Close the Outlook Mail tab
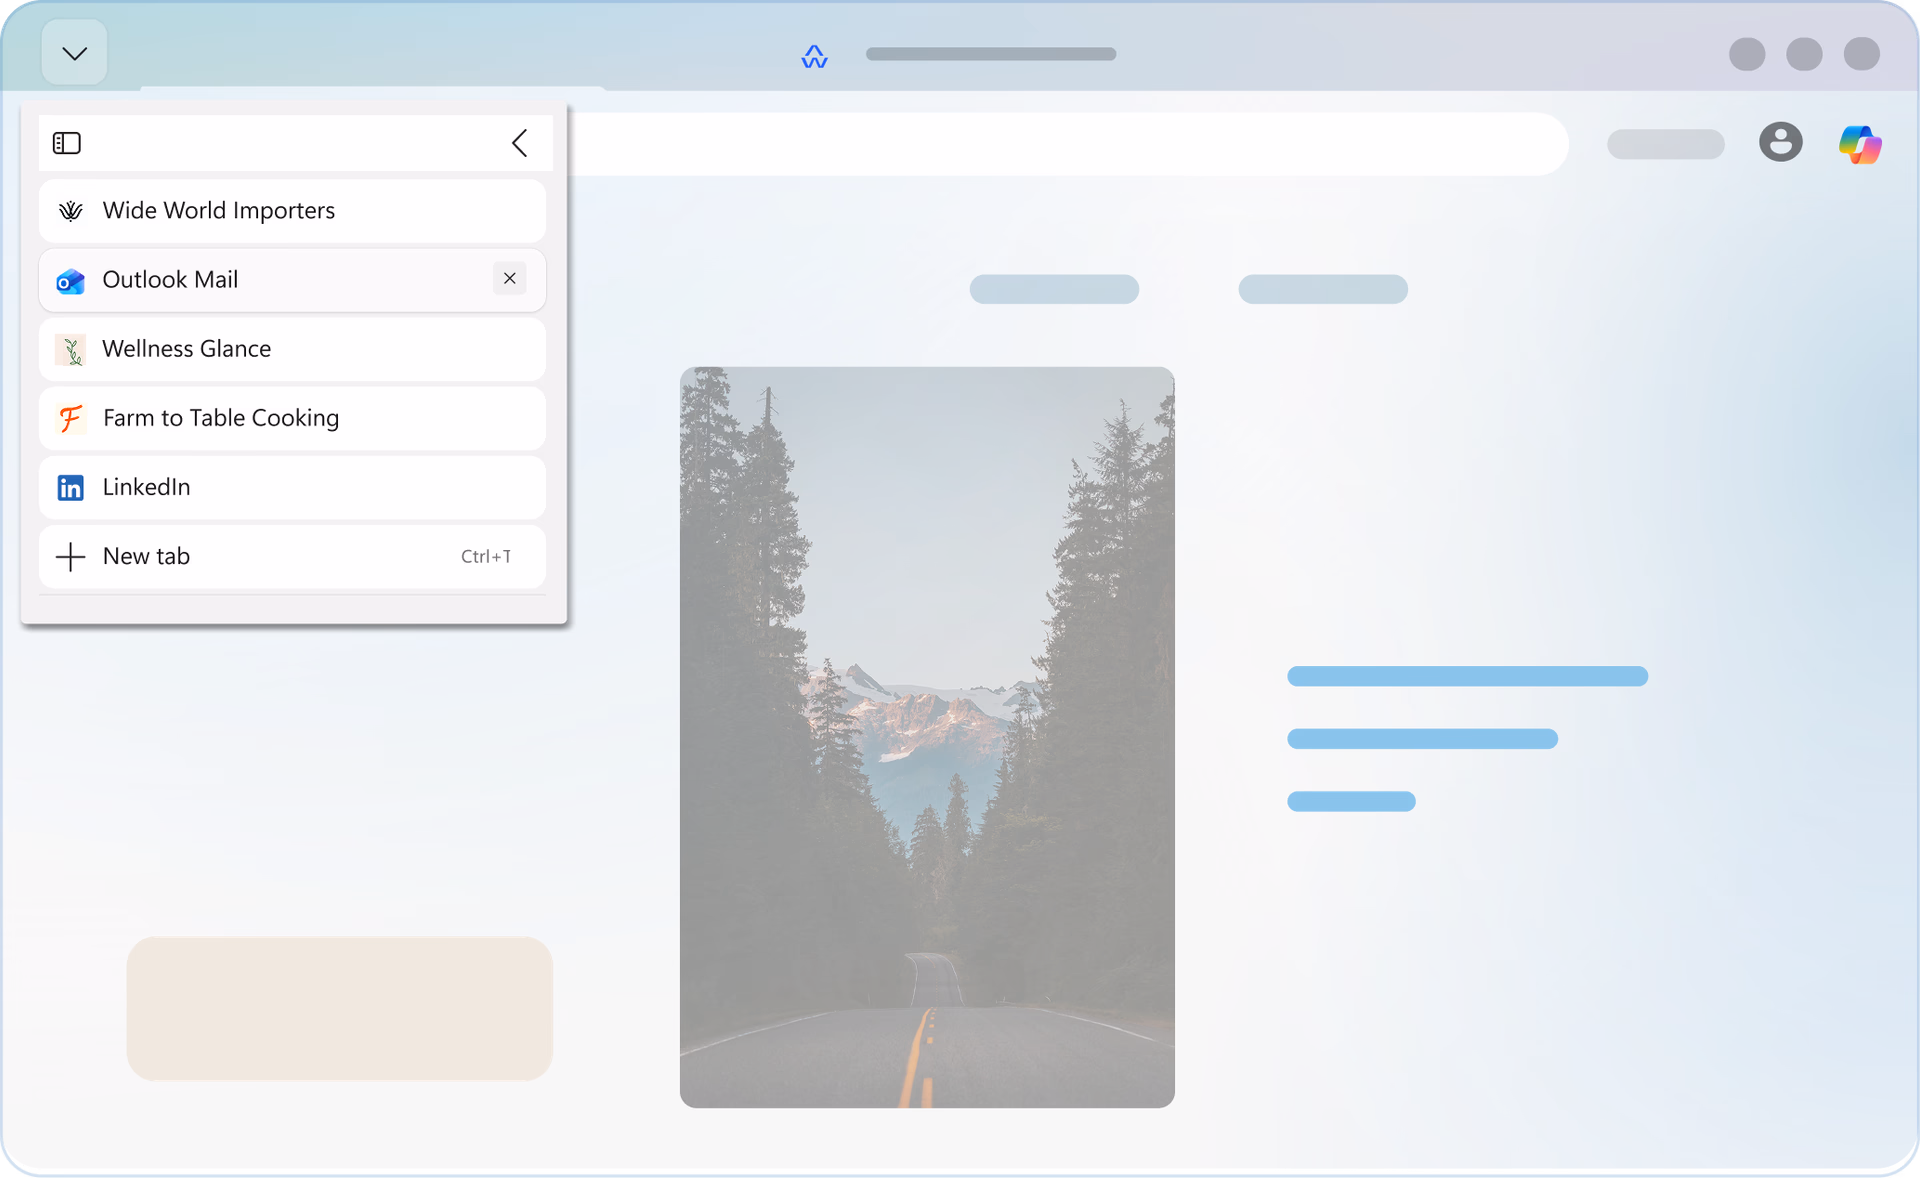This screenshot has height=1178, width=1920. [509, 279]
